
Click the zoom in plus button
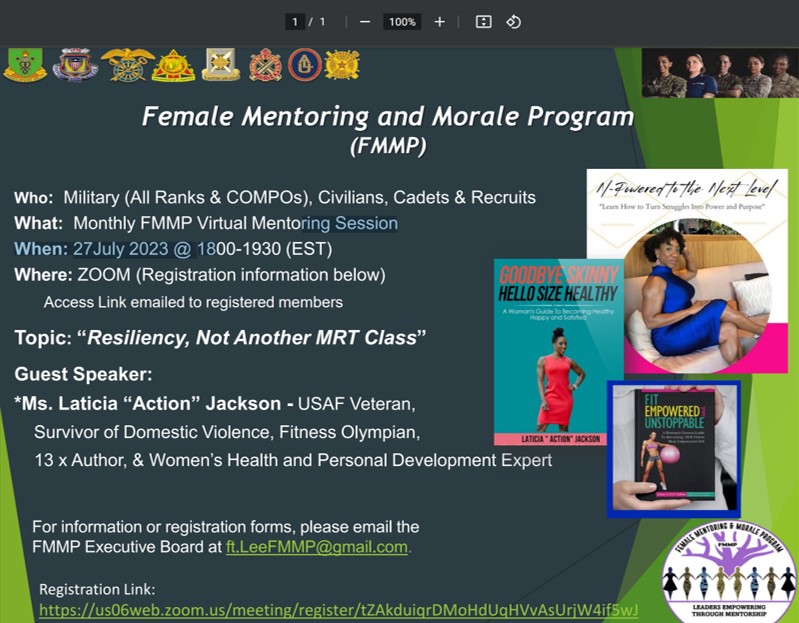440,22
